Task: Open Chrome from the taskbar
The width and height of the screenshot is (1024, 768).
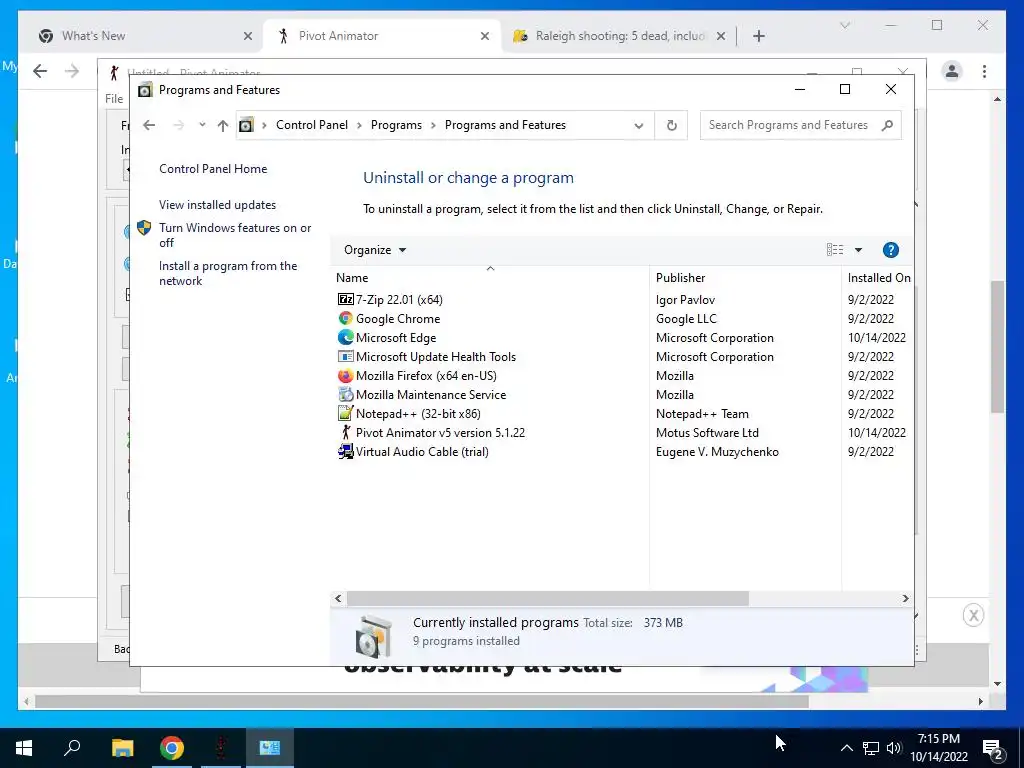Action: click(172, 748)
